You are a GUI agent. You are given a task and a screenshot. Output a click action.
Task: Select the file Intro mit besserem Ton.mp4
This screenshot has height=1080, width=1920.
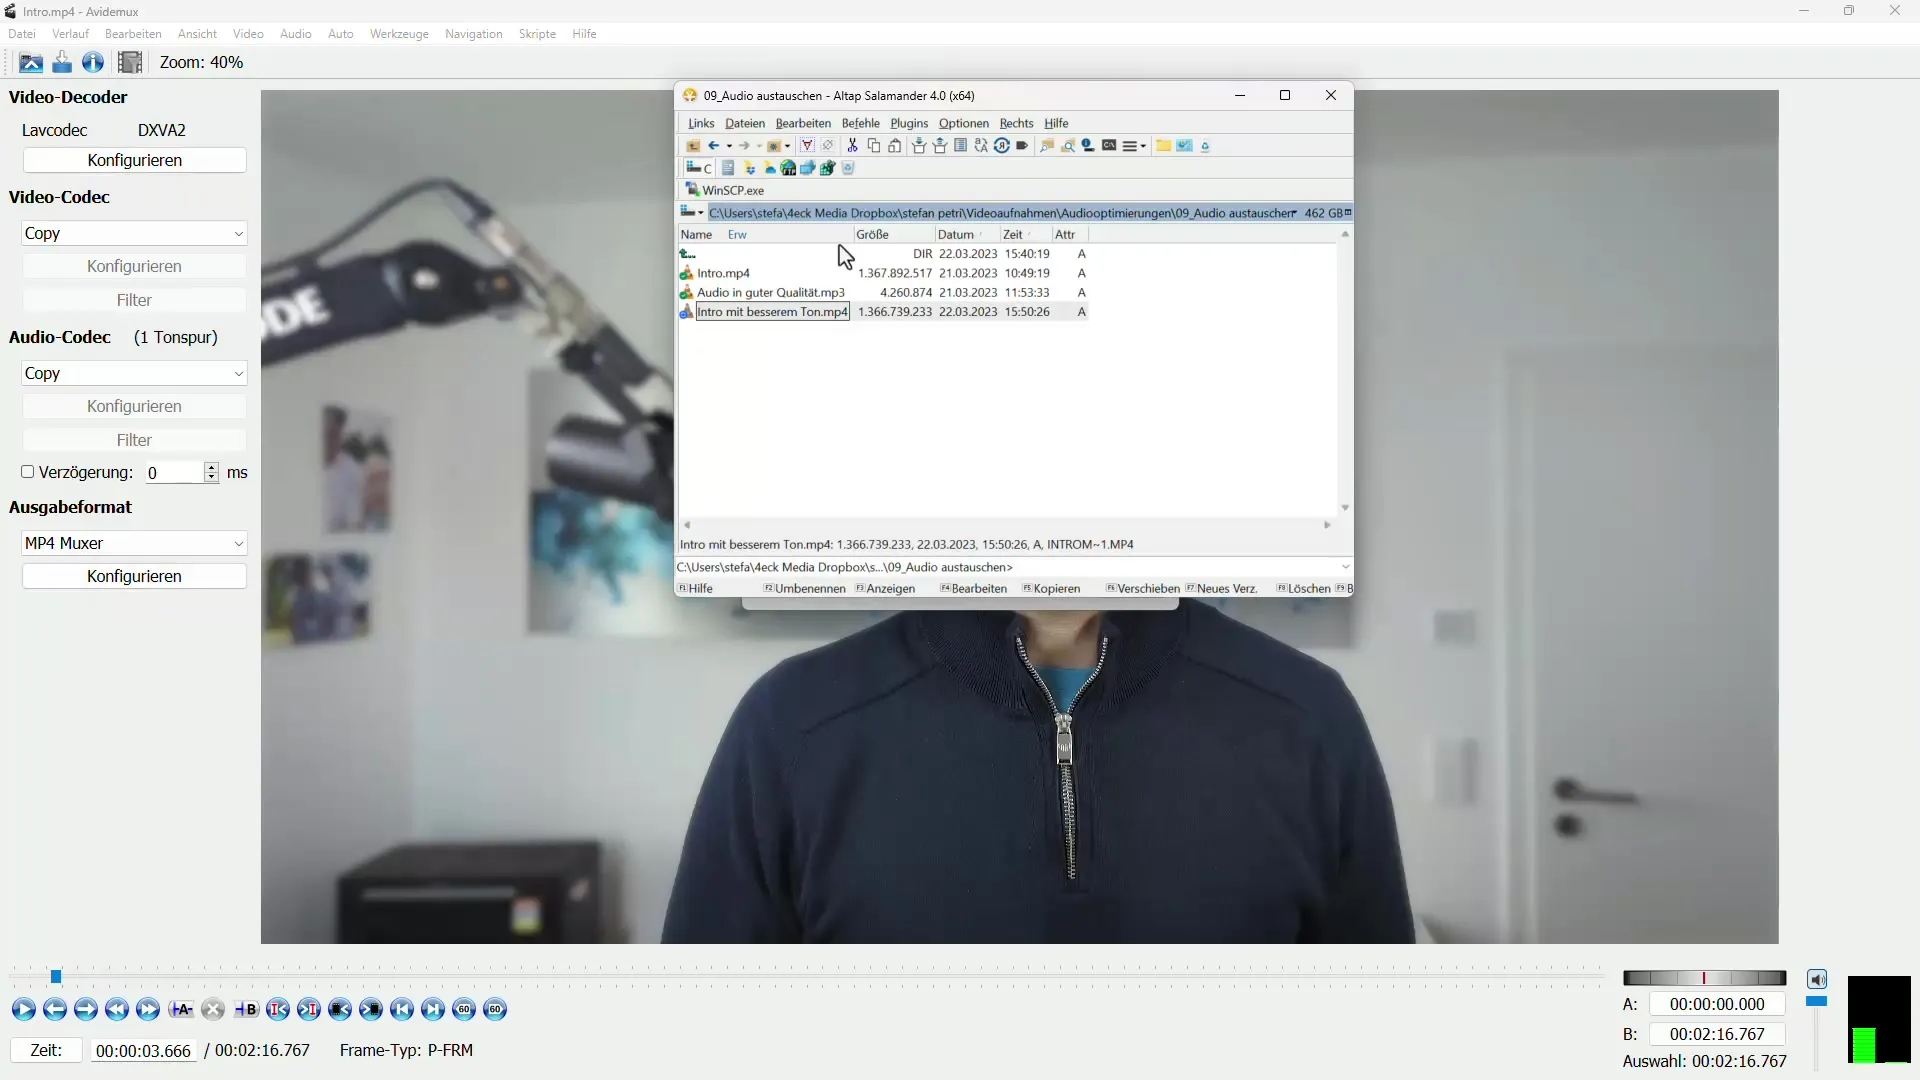(x=771, y=311)
